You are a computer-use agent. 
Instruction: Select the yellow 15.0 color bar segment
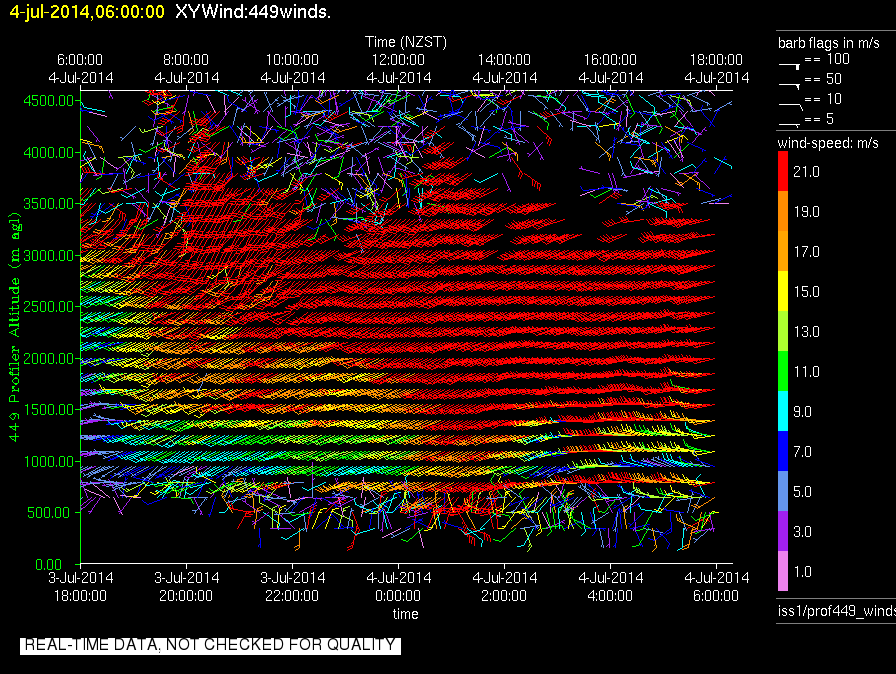coord(783,291)
